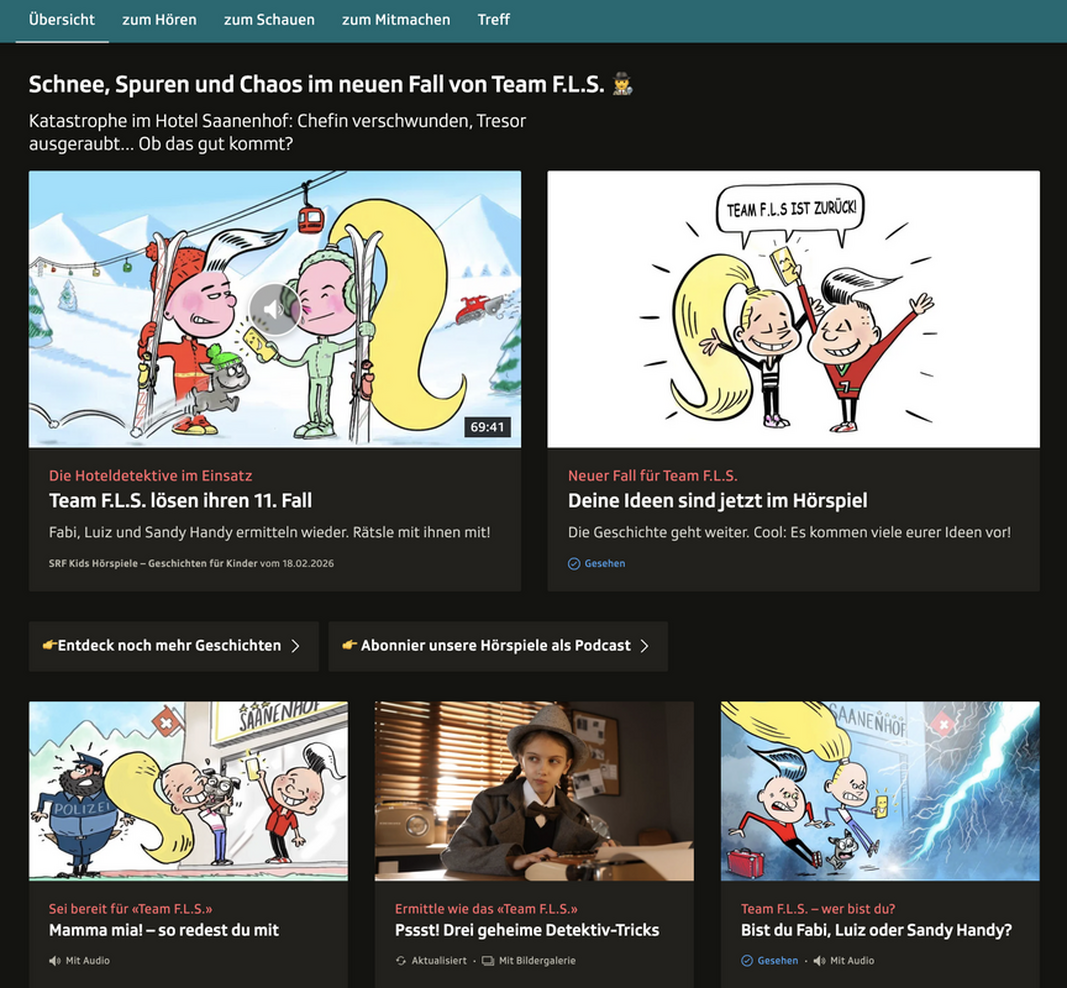The image size is (1067, 988).
Task: Click Gesehen checkmark icon under 'Bist du Fabi'
Action: coord(746,961)
